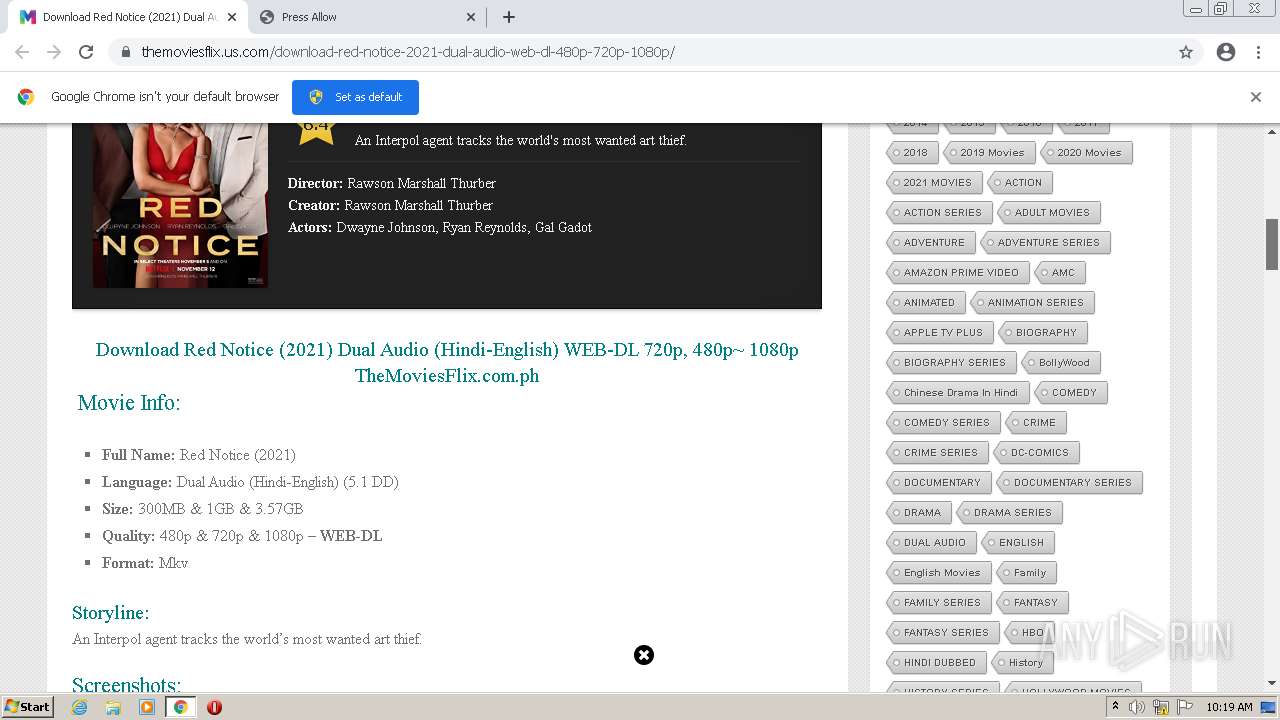Open the ENGLISH tag
1280x720 pixels.
[x=1018, y=543]
